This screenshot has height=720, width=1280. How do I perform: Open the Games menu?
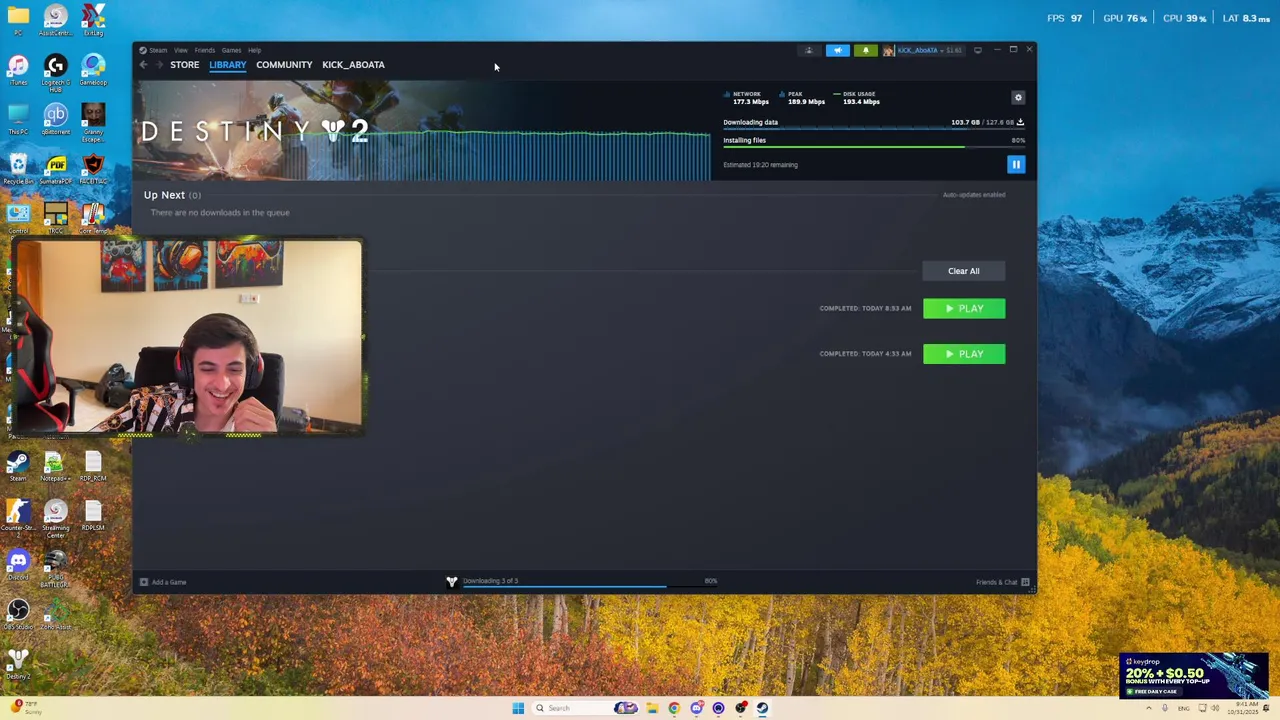click(x=231, y=50)
